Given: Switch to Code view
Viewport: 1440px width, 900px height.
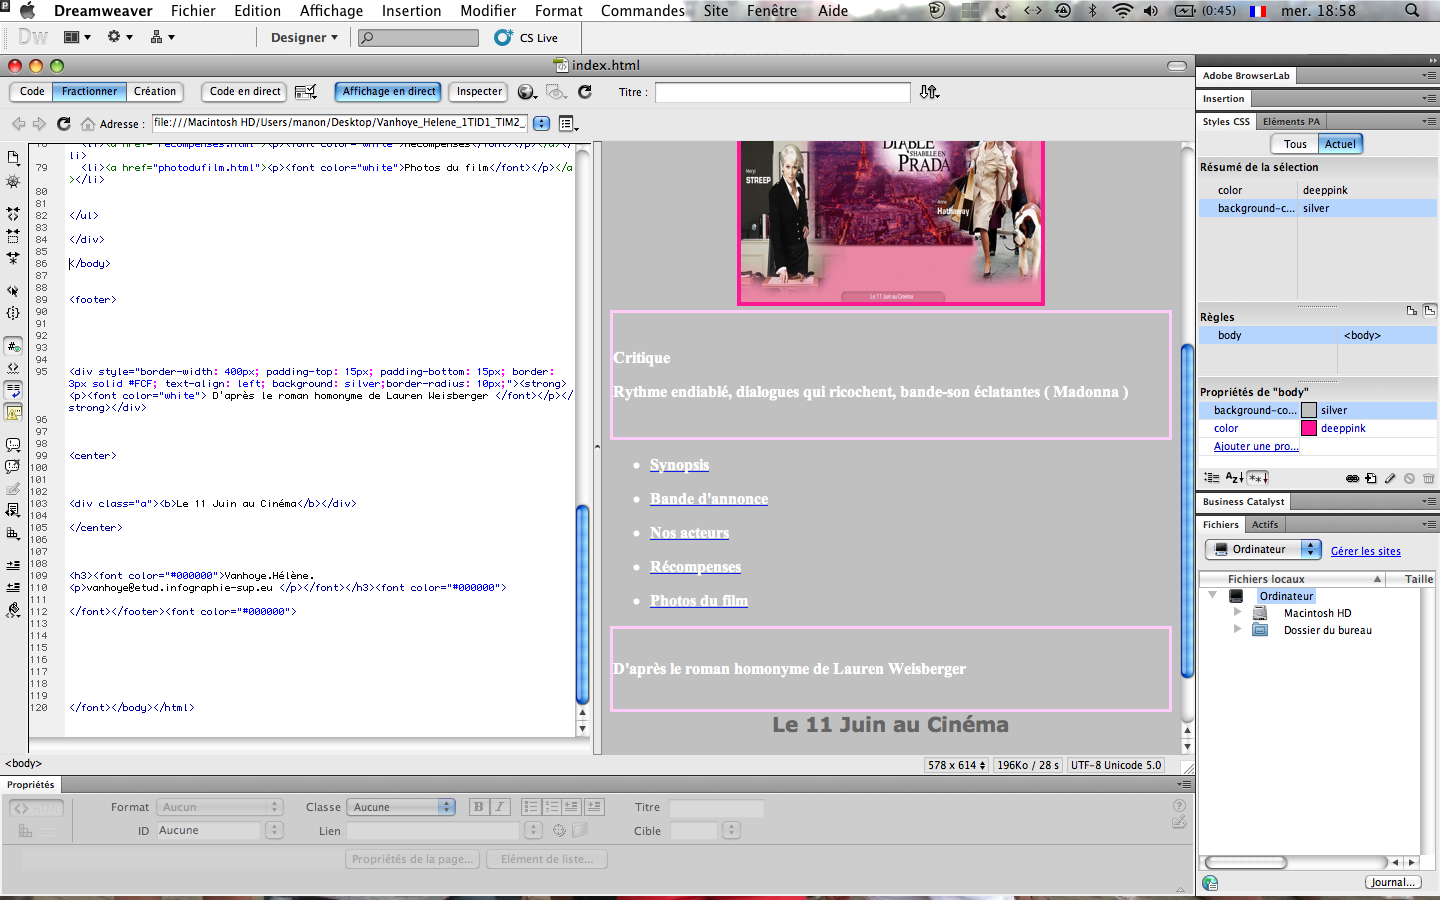Looking at the screenshot, I should tap(32, 92).
